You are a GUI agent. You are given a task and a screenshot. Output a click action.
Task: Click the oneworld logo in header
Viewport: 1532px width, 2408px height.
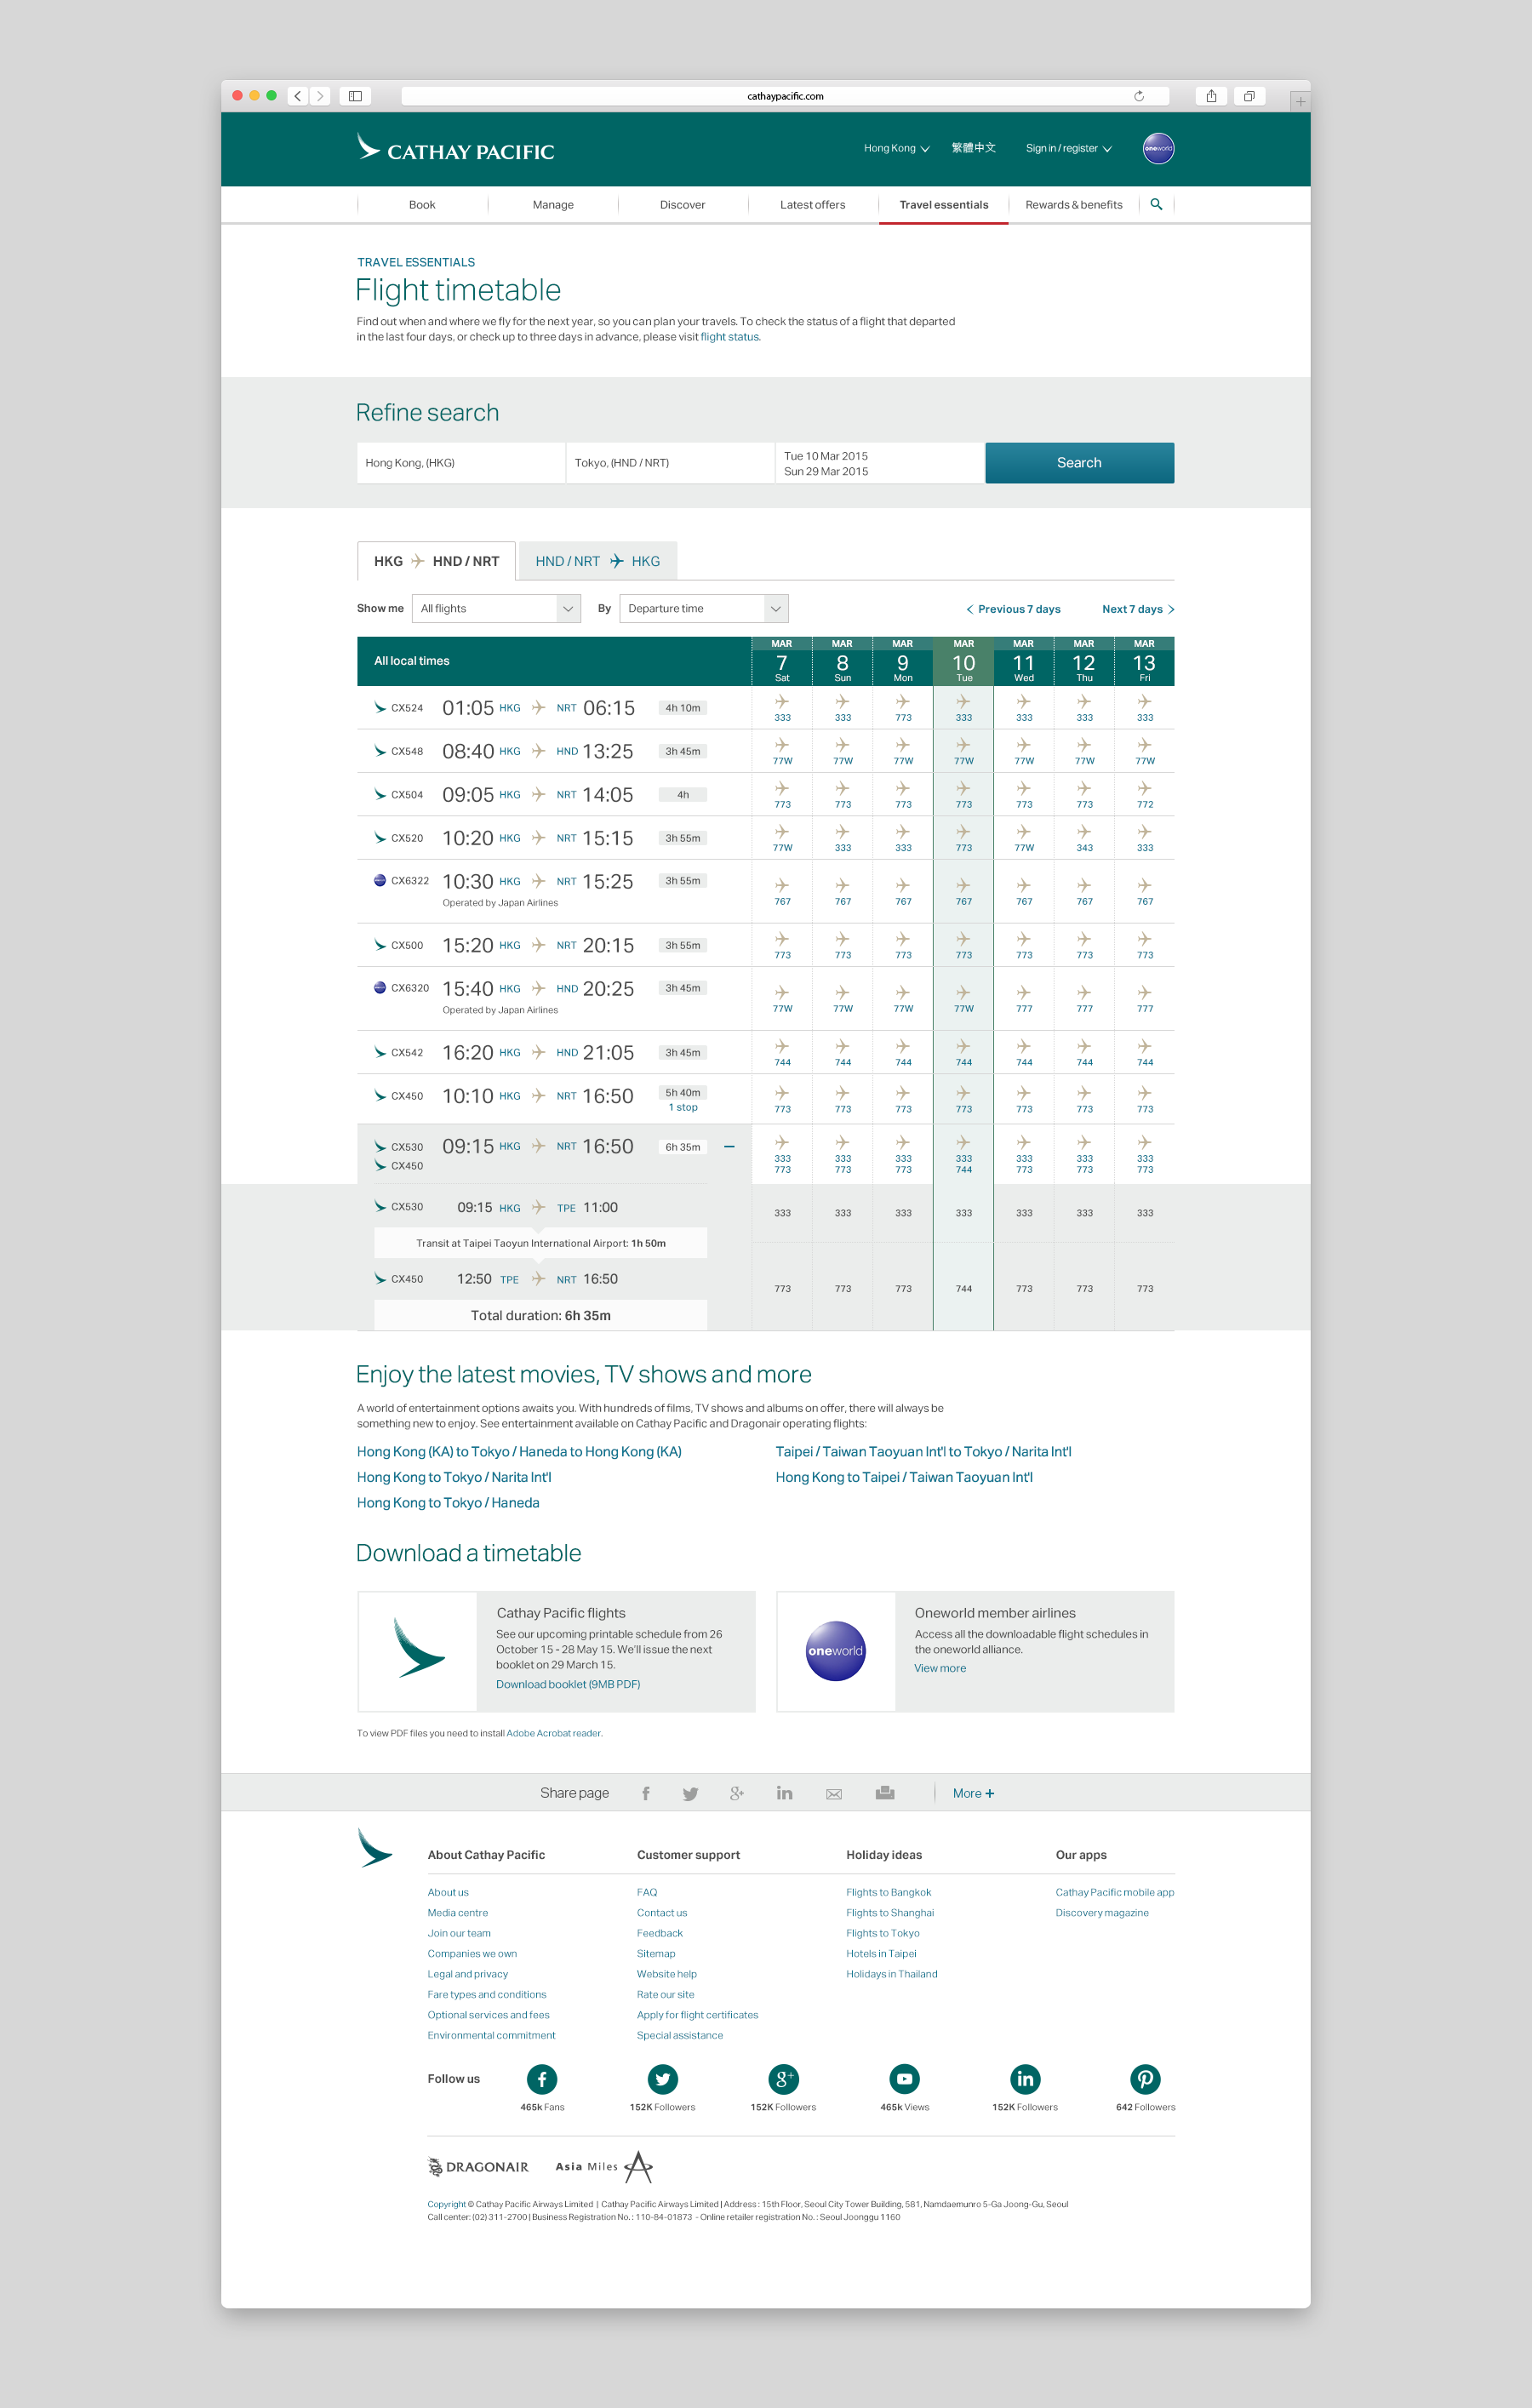pos(1158,148)
